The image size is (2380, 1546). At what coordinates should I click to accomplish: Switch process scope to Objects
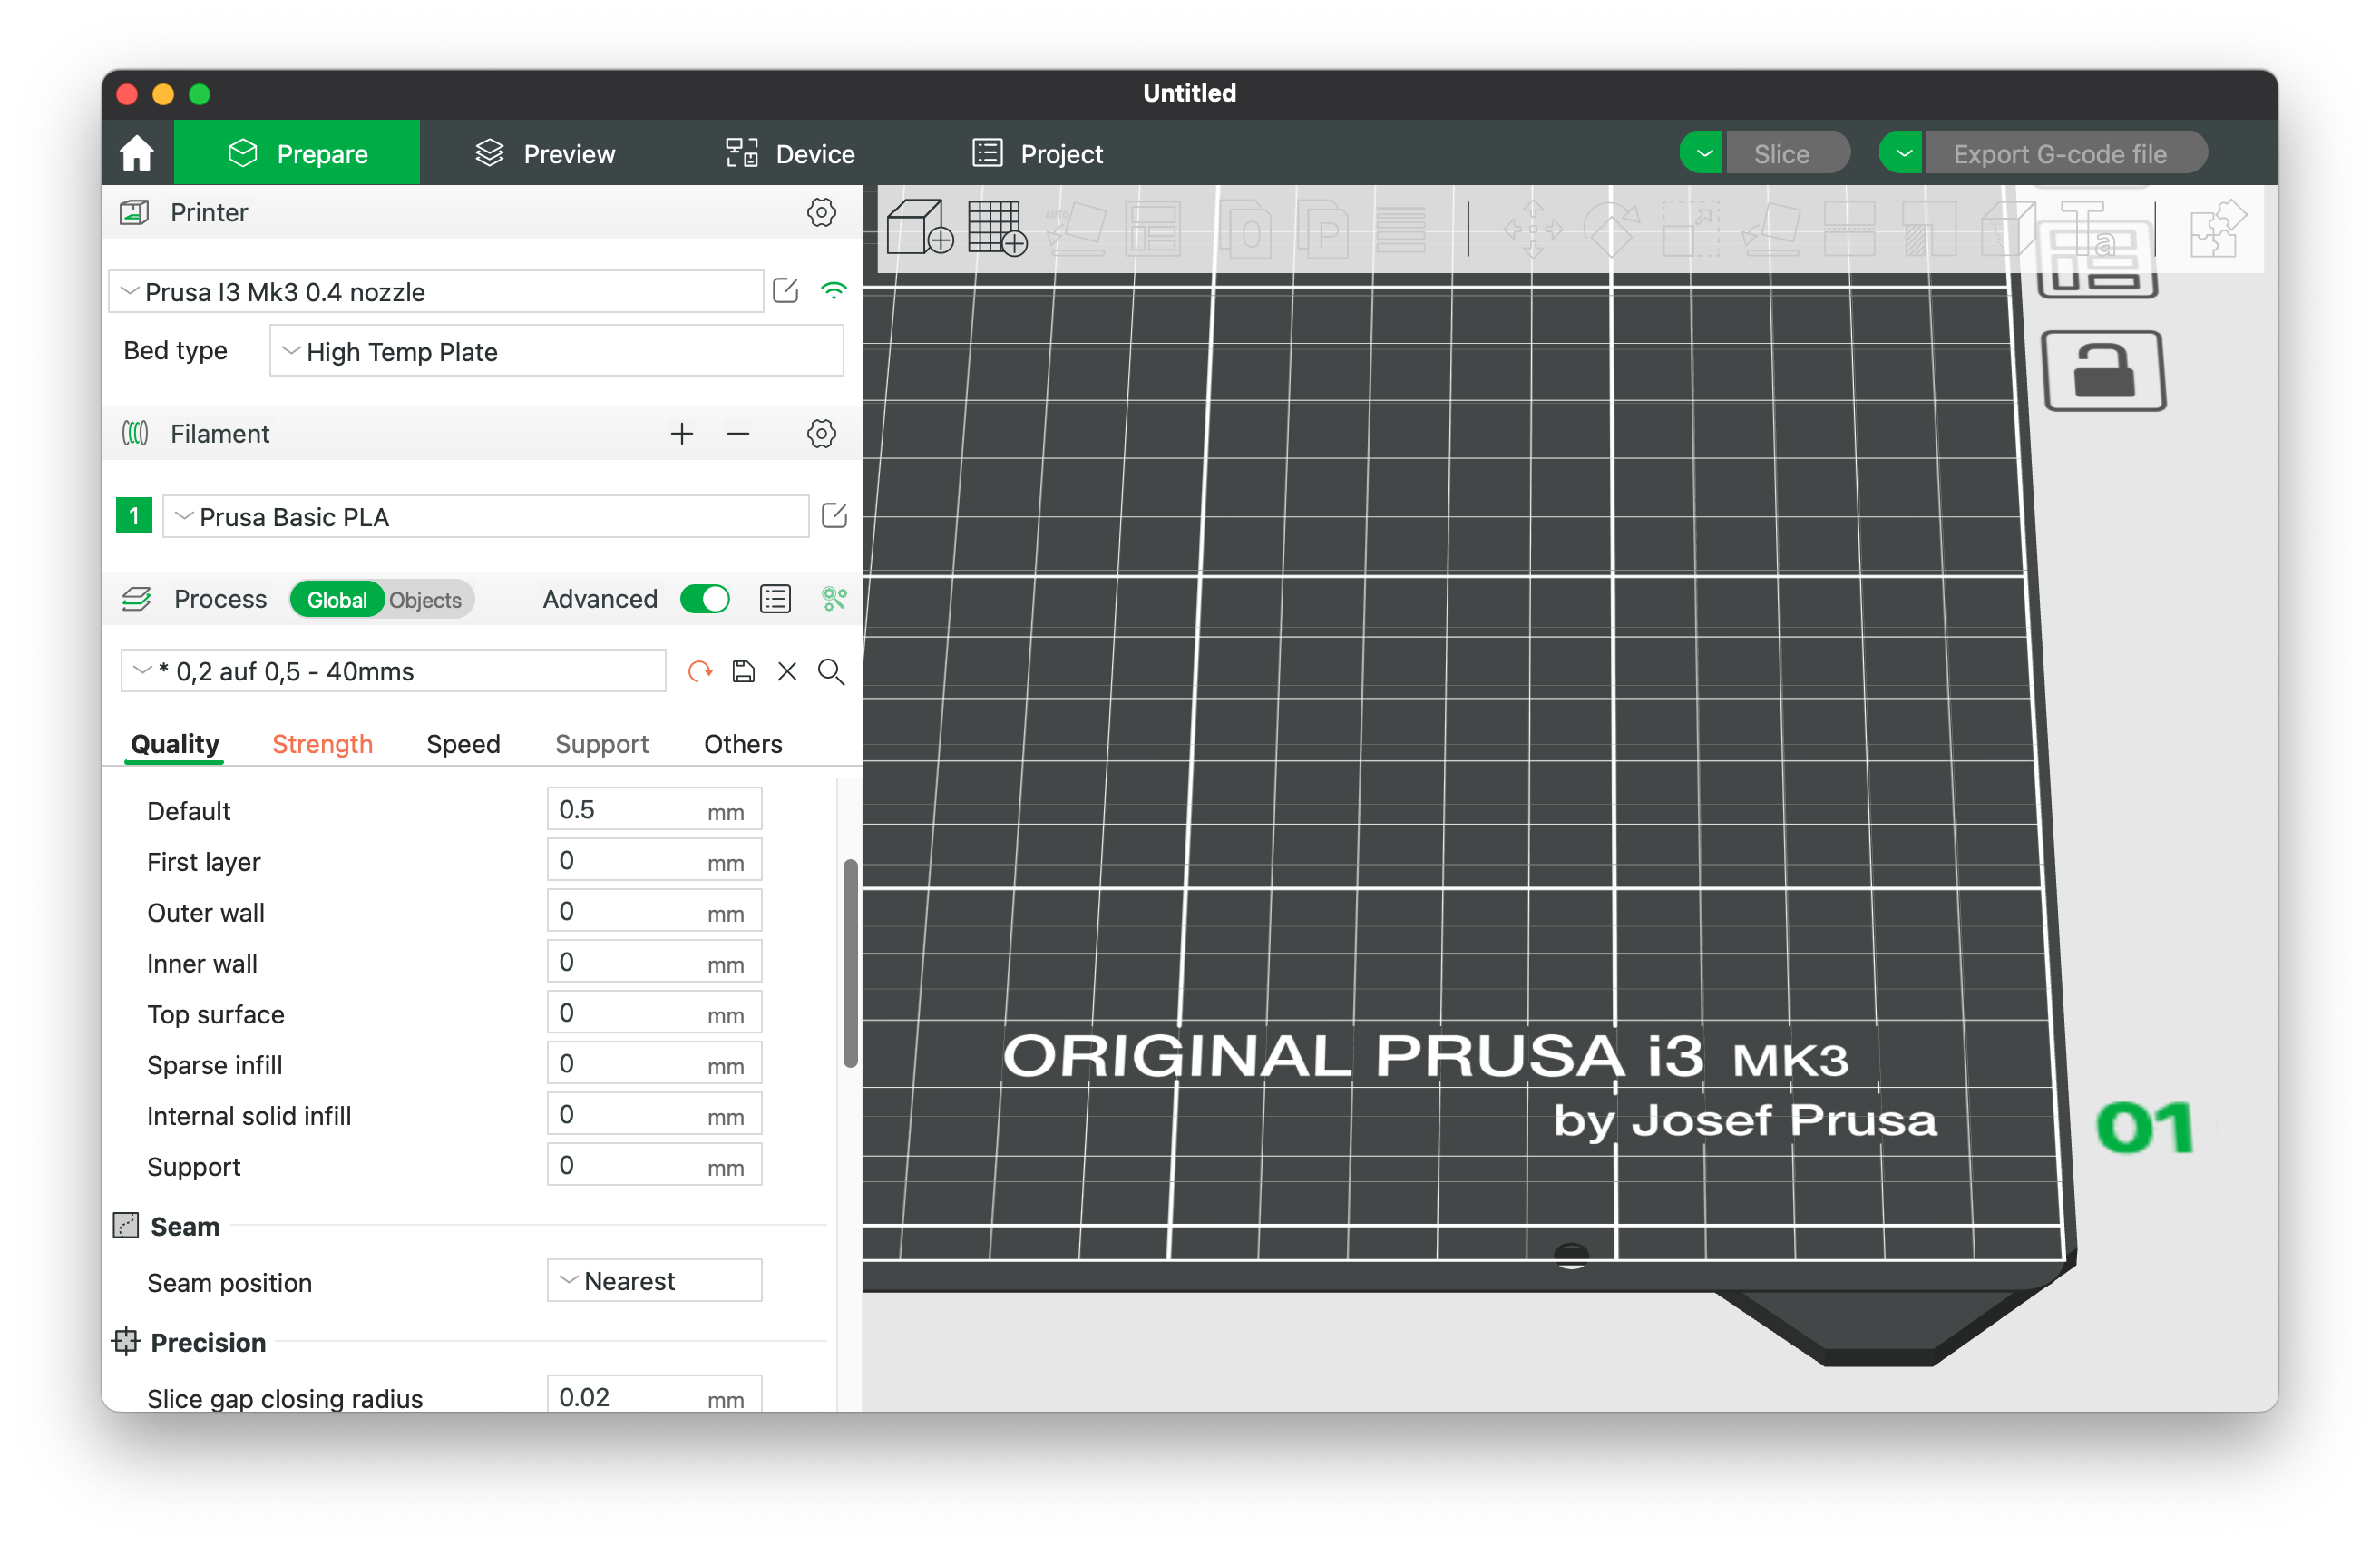pos(426,599)
